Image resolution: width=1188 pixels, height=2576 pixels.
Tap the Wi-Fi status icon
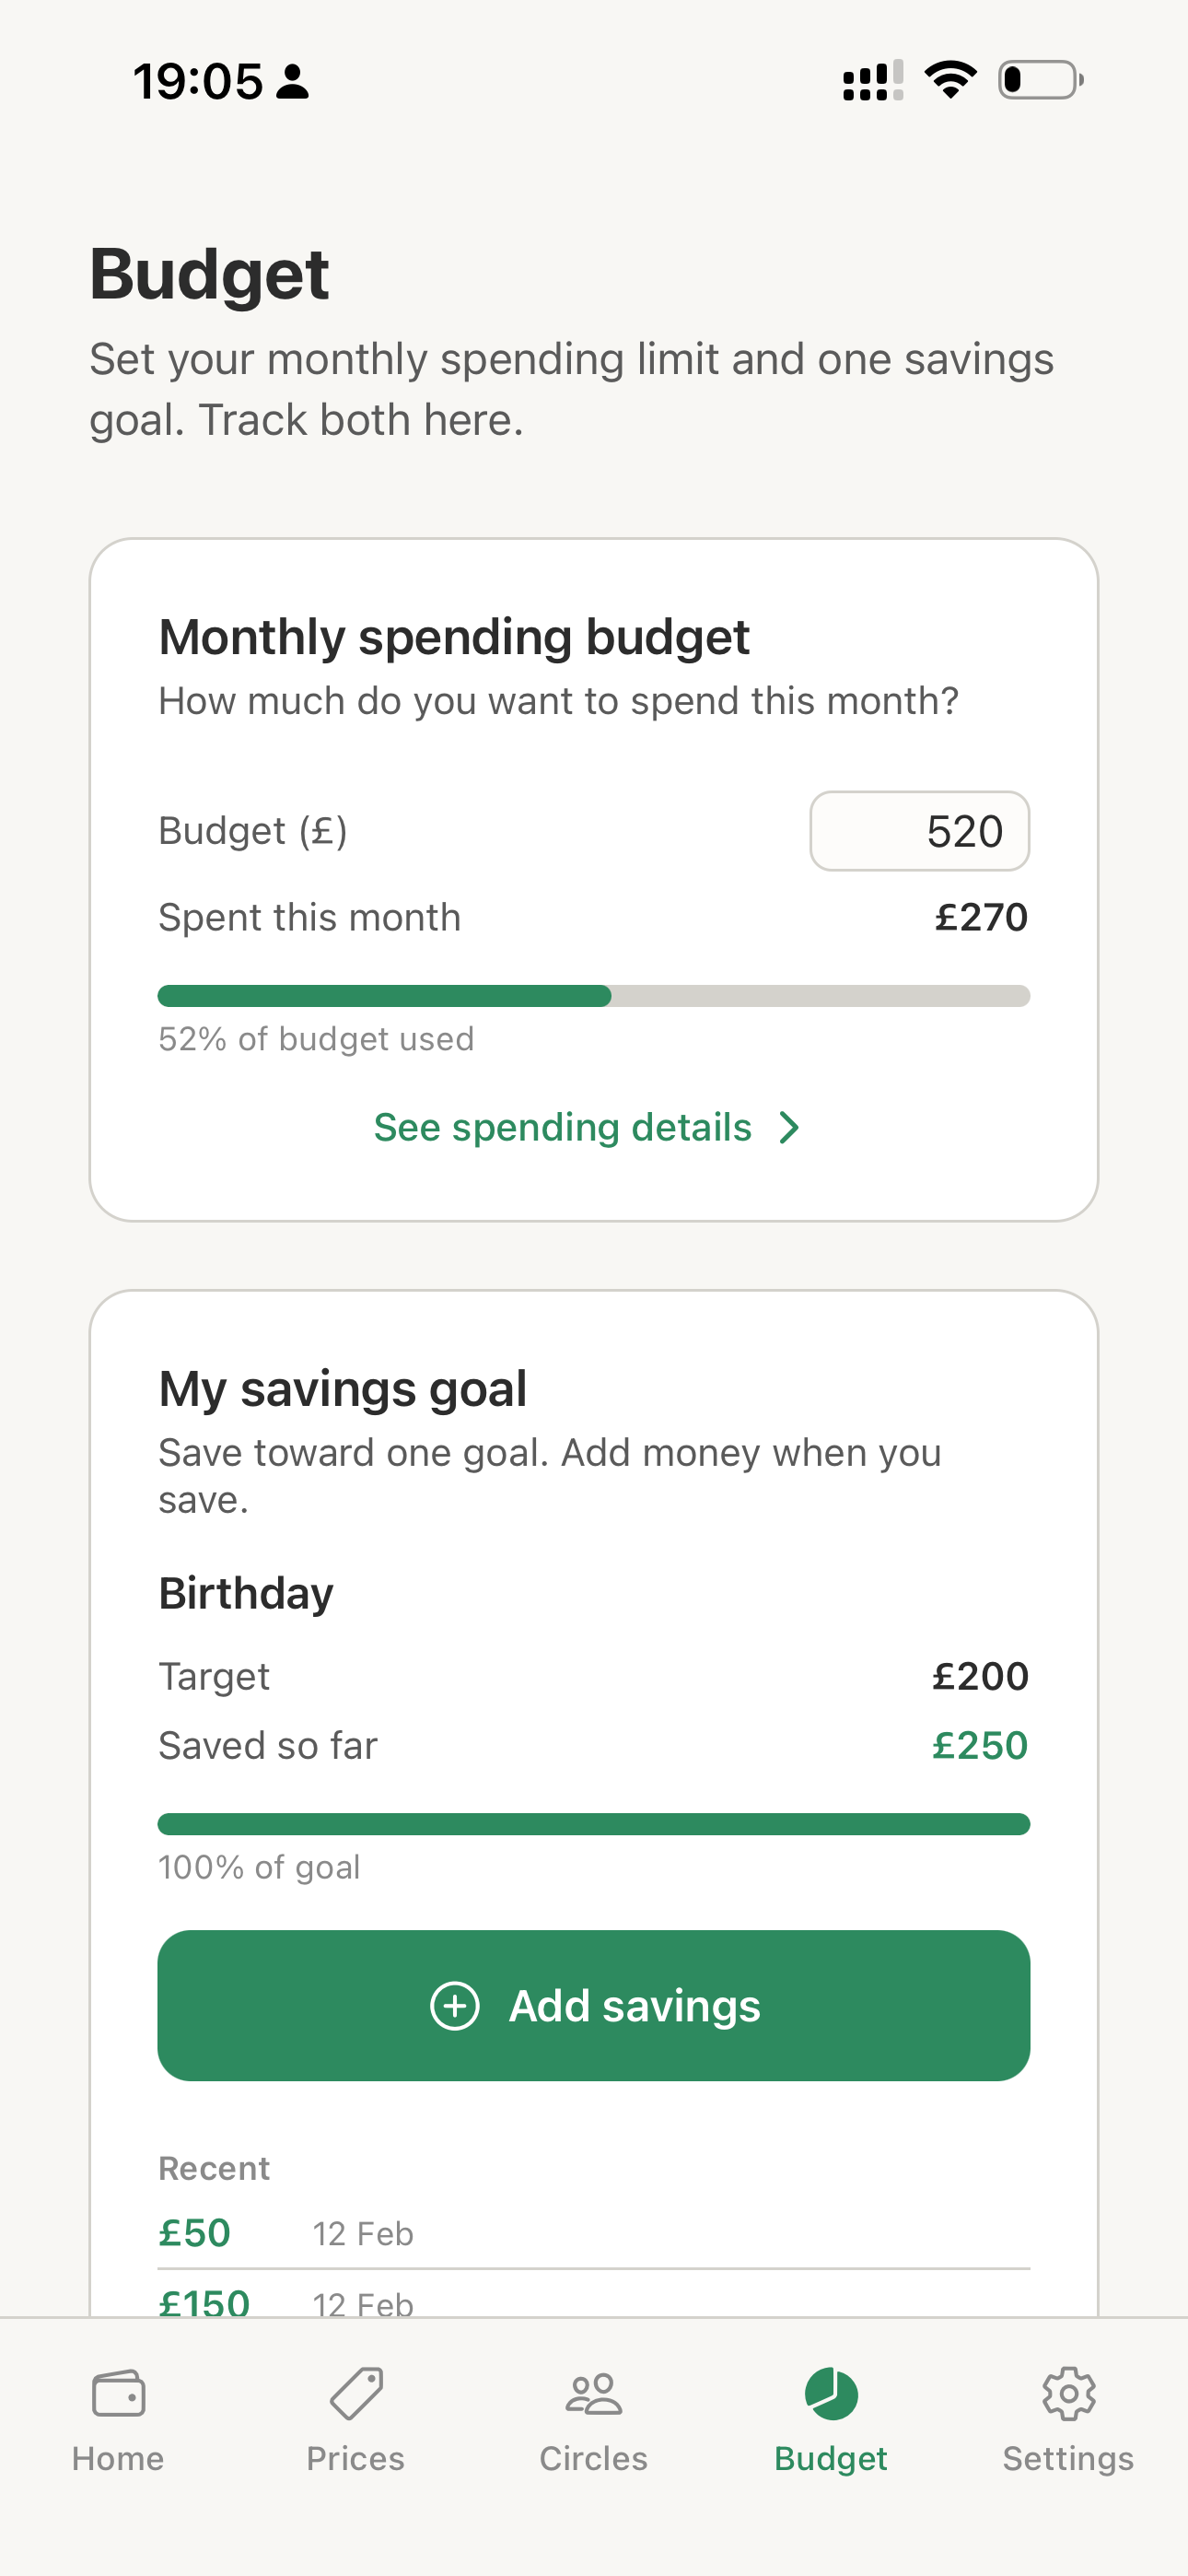[x=950, y=80]
